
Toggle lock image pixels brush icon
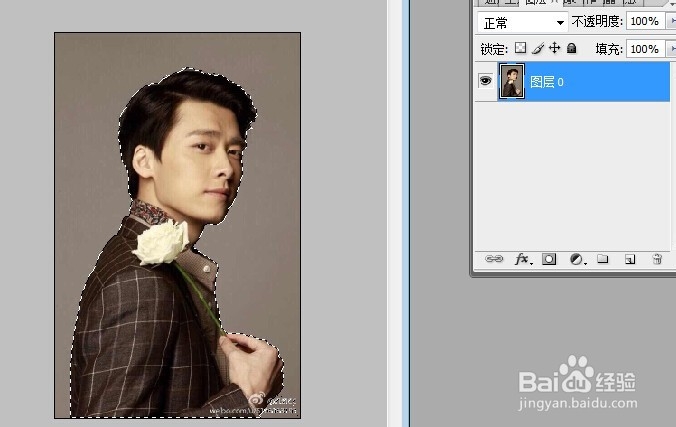538,48
